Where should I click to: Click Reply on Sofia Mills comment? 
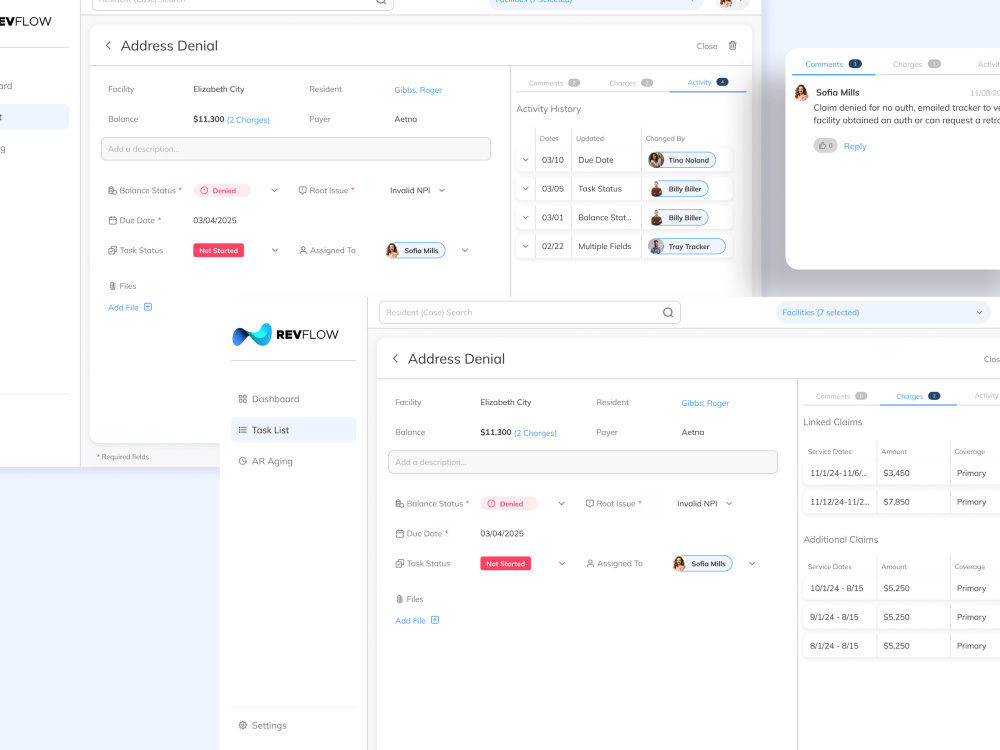pyautogui.click(x=855, y=146)
